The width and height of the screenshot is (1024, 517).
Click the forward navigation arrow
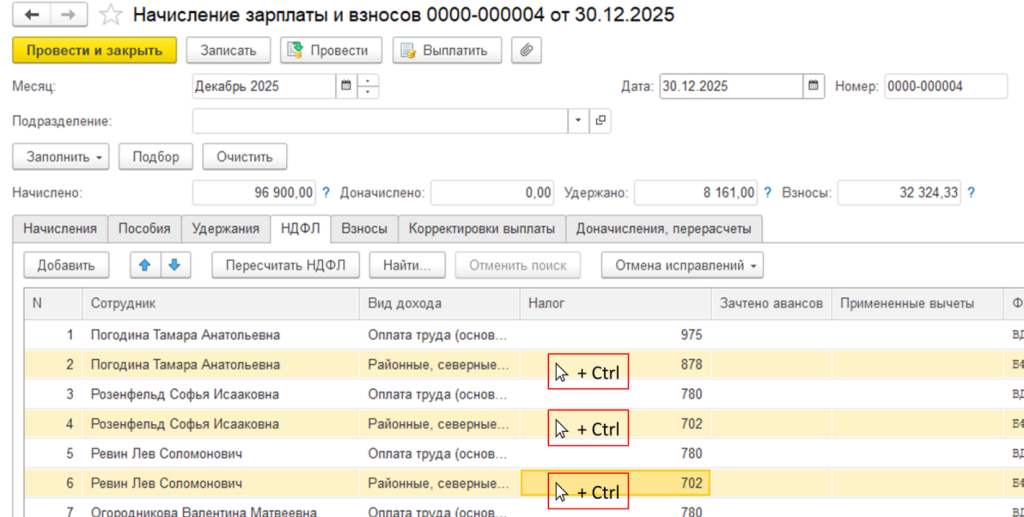point(68,15)
